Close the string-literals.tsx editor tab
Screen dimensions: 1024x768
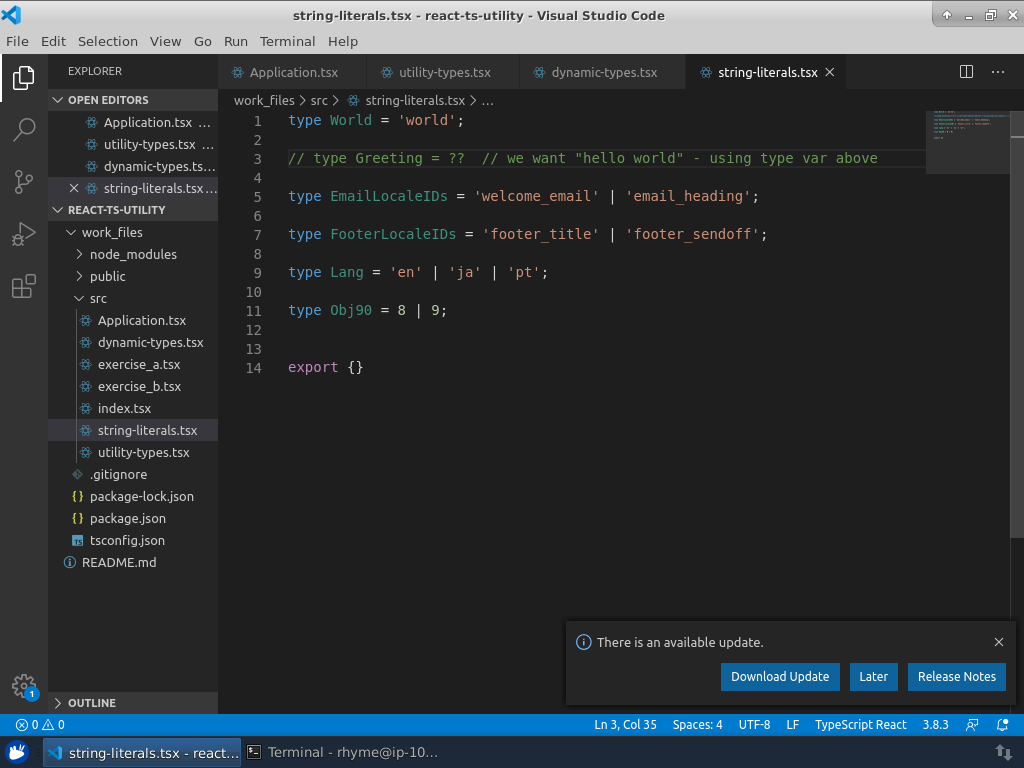tap(830, 73)
